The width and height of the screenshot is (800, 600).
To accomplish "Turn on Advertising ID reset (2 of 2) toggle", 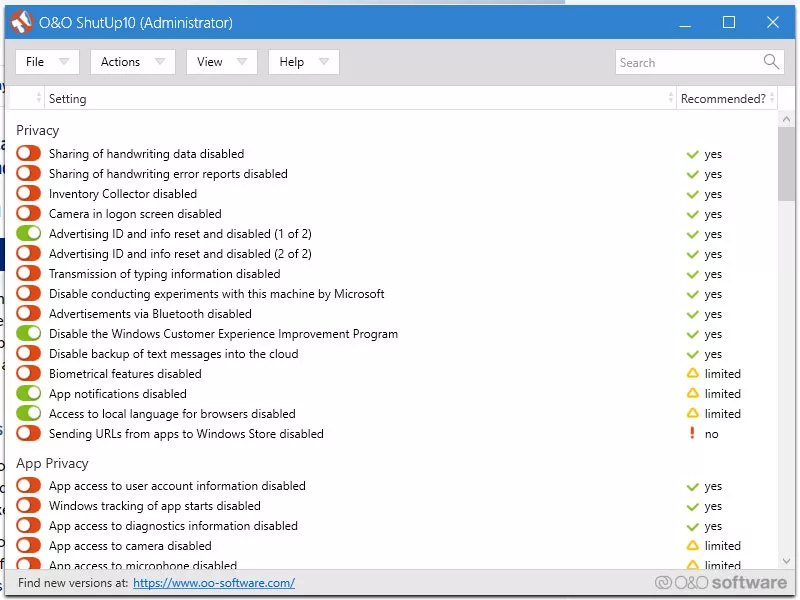I will (28, 253).
